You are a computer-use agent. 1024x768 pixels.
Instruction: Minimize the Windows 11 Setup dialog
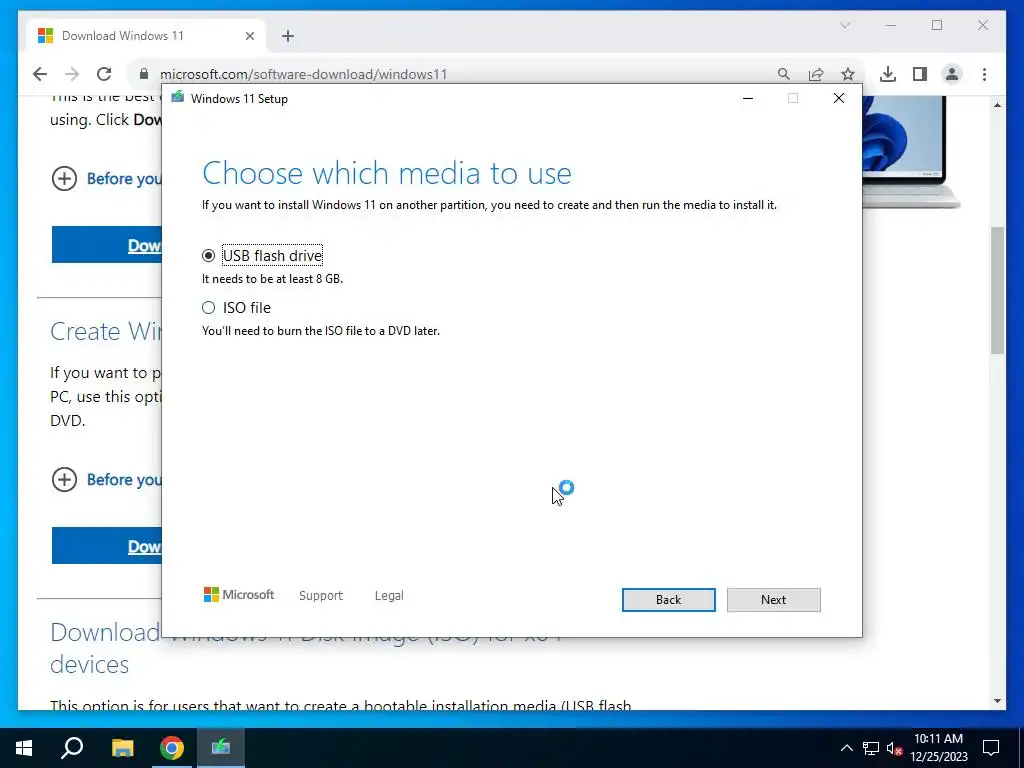click(x=748, y=98)
